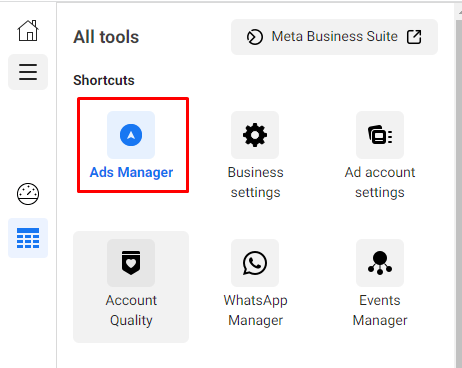Image resolution: width=462 pixels, height=368 pixels.
Task: Open Business settings gear shortcut
Action: [255, 155]
